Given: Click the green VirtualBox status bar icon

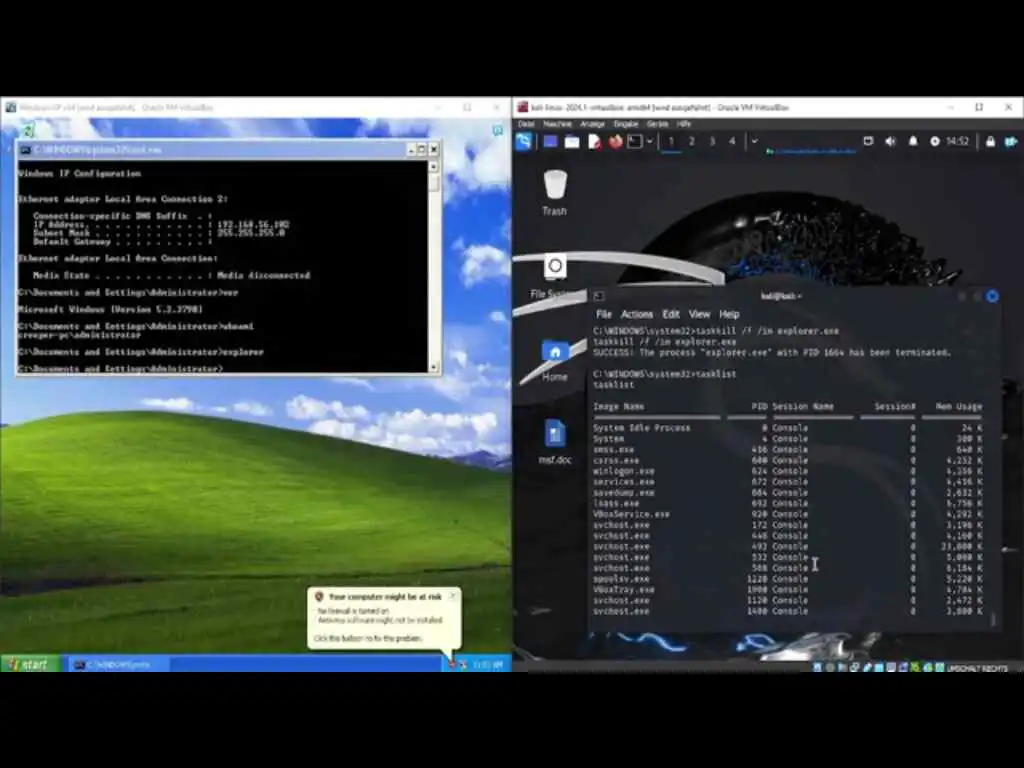Looking at the screenshot, I should pyautogui.click(x=916, y=667).
